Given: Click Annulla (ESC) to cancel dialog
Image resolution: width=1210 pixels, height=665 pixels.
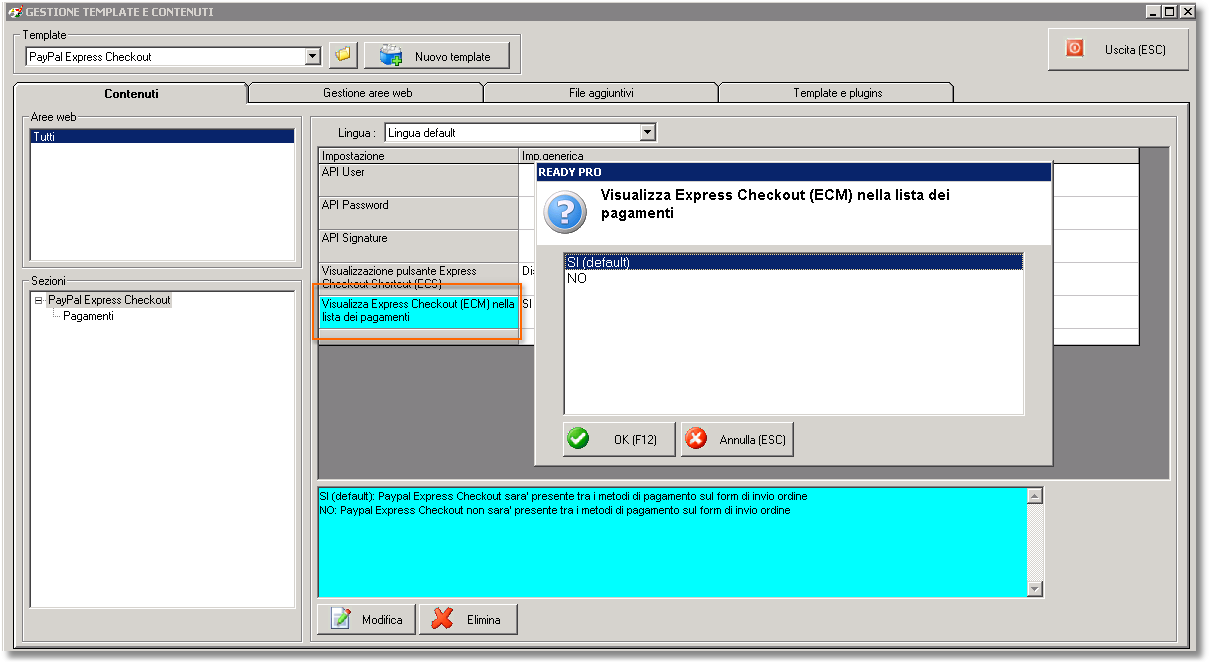Looking at the screenshot, I should [x=737, y=439].
